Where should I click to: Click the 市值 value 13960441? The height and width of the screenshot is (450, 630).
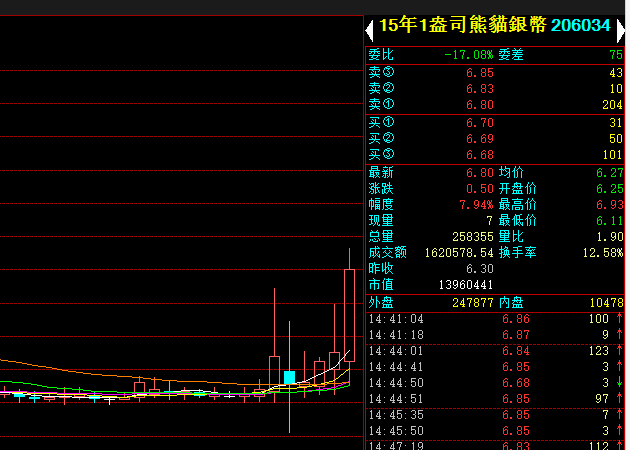tap(466, 285)
